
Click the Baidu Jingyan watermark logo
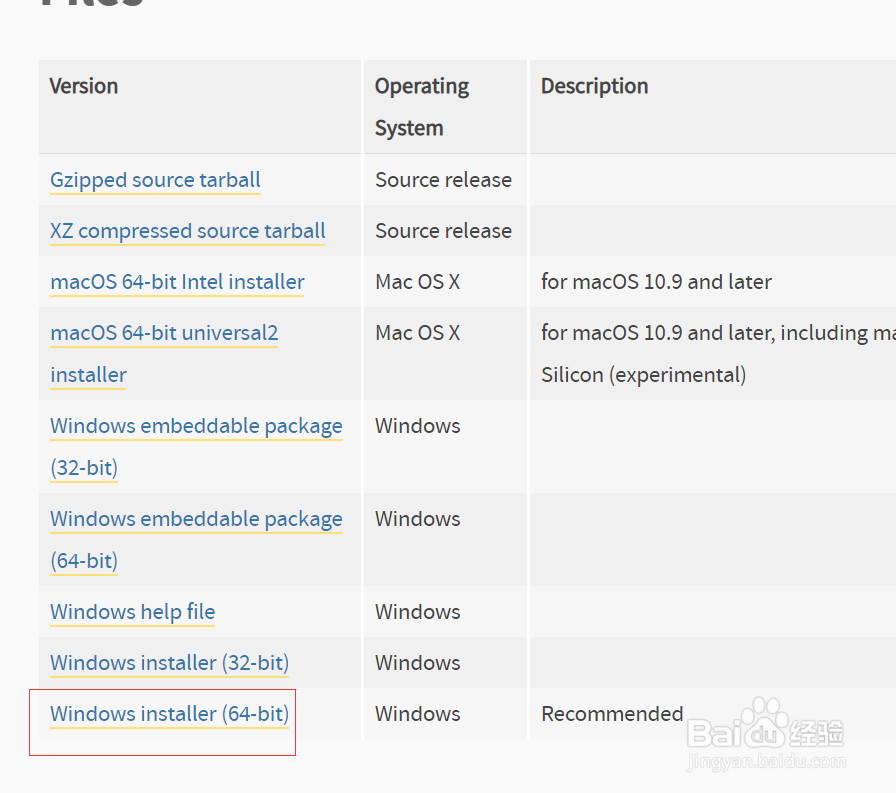[765, 735]
